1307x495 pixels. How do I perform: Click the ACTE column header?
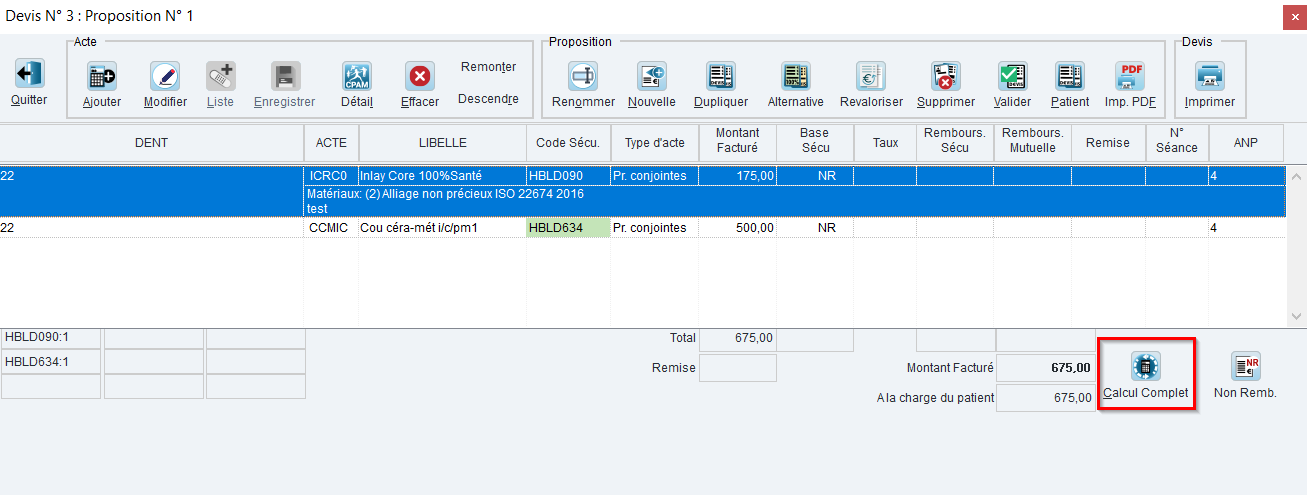point(331,143)
